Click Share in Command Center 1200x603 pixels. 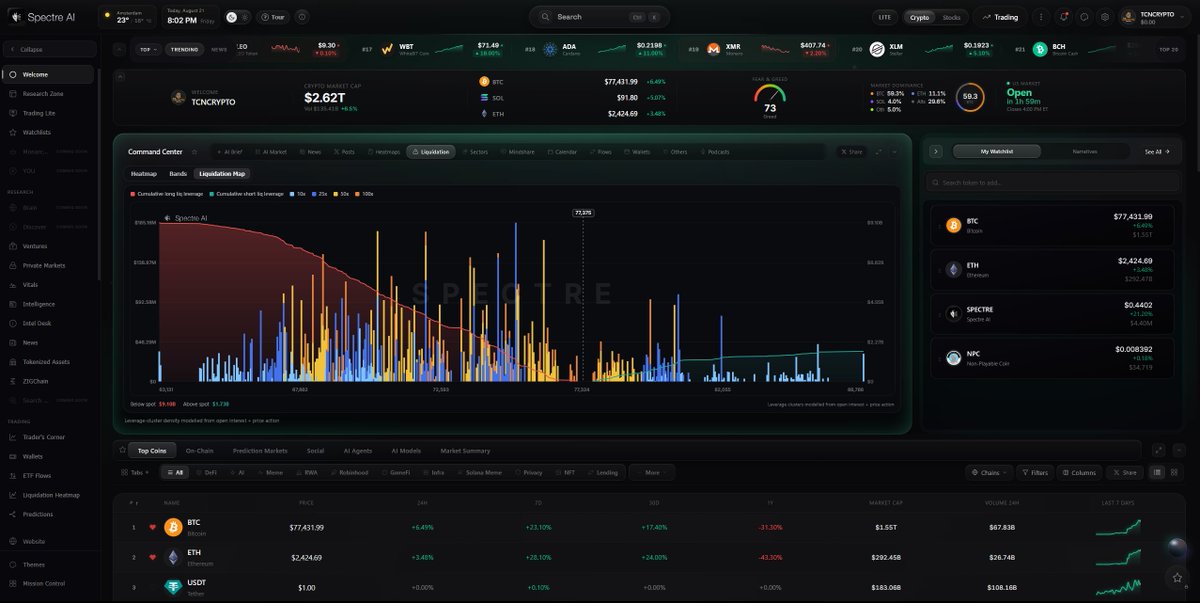click(852, 152)
